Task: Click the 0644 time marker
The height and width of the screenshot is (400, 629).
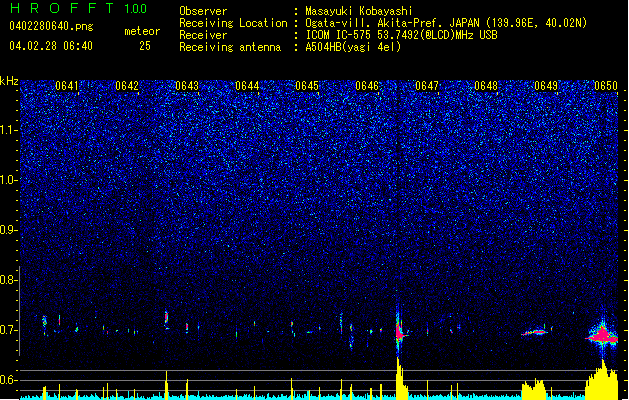Action: [x=247, y=86]
